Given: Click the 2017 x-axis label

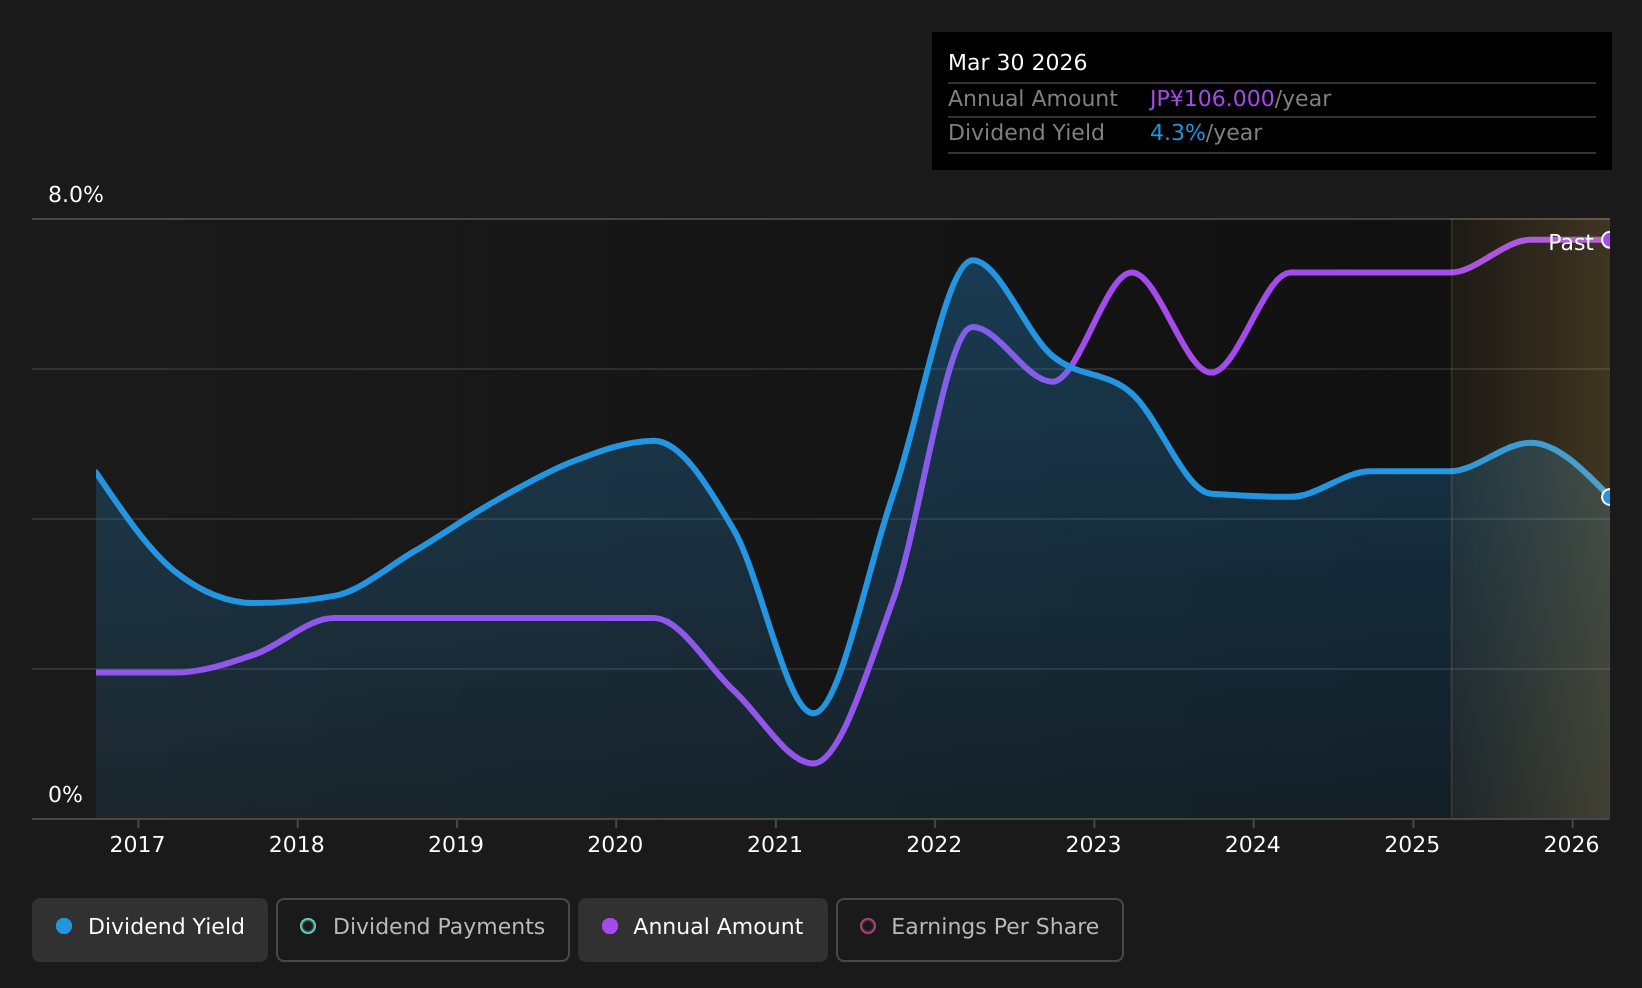Looking at the screenshot, I should click(x=137, y=845).
